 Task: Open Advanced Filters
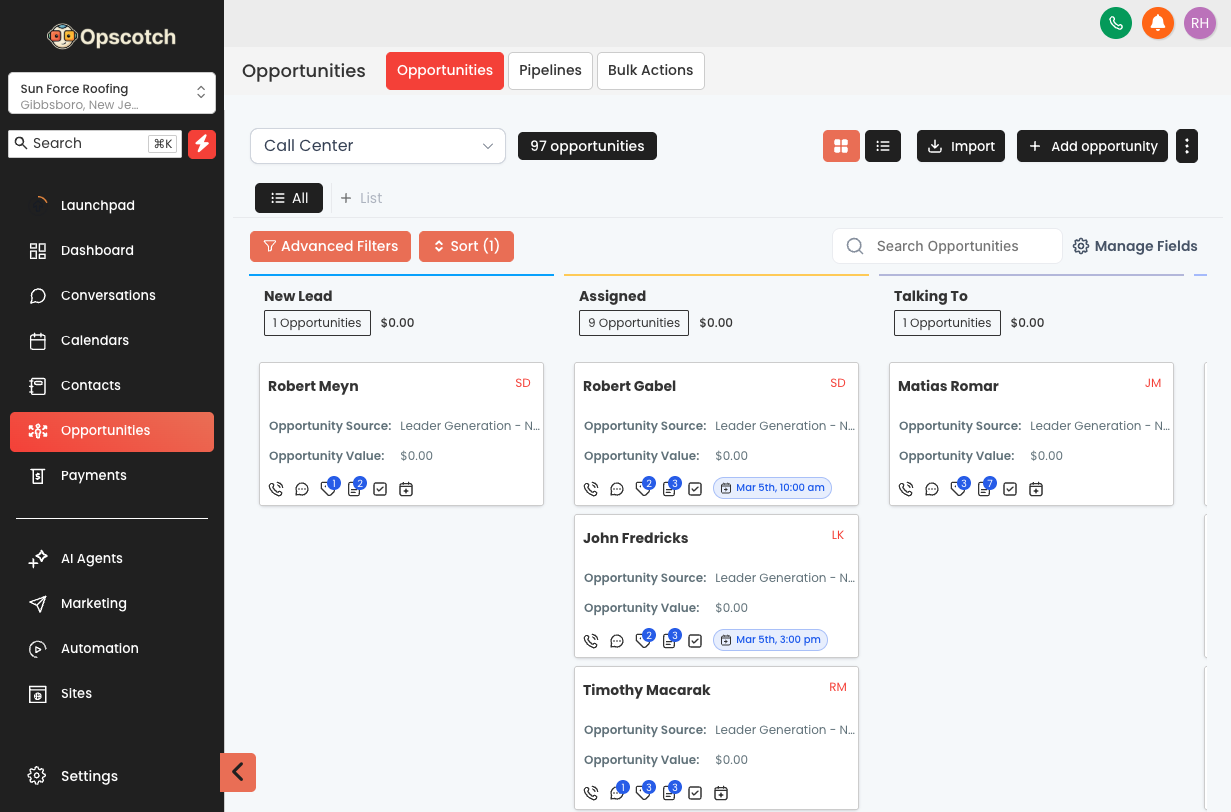(x=330, y=246)
